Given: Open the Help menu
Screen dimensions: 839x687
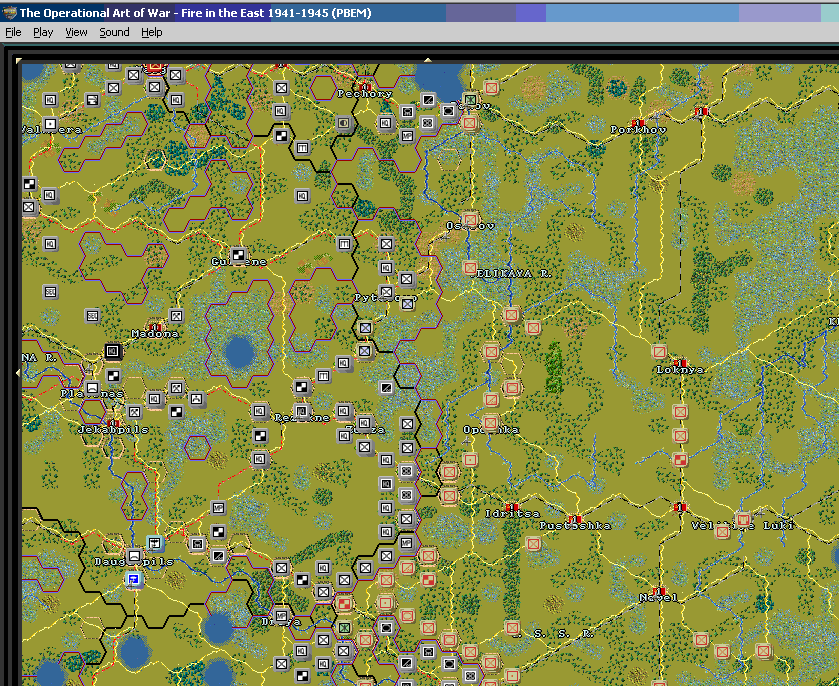Looking at the screenshot, I should coord(151,32).
